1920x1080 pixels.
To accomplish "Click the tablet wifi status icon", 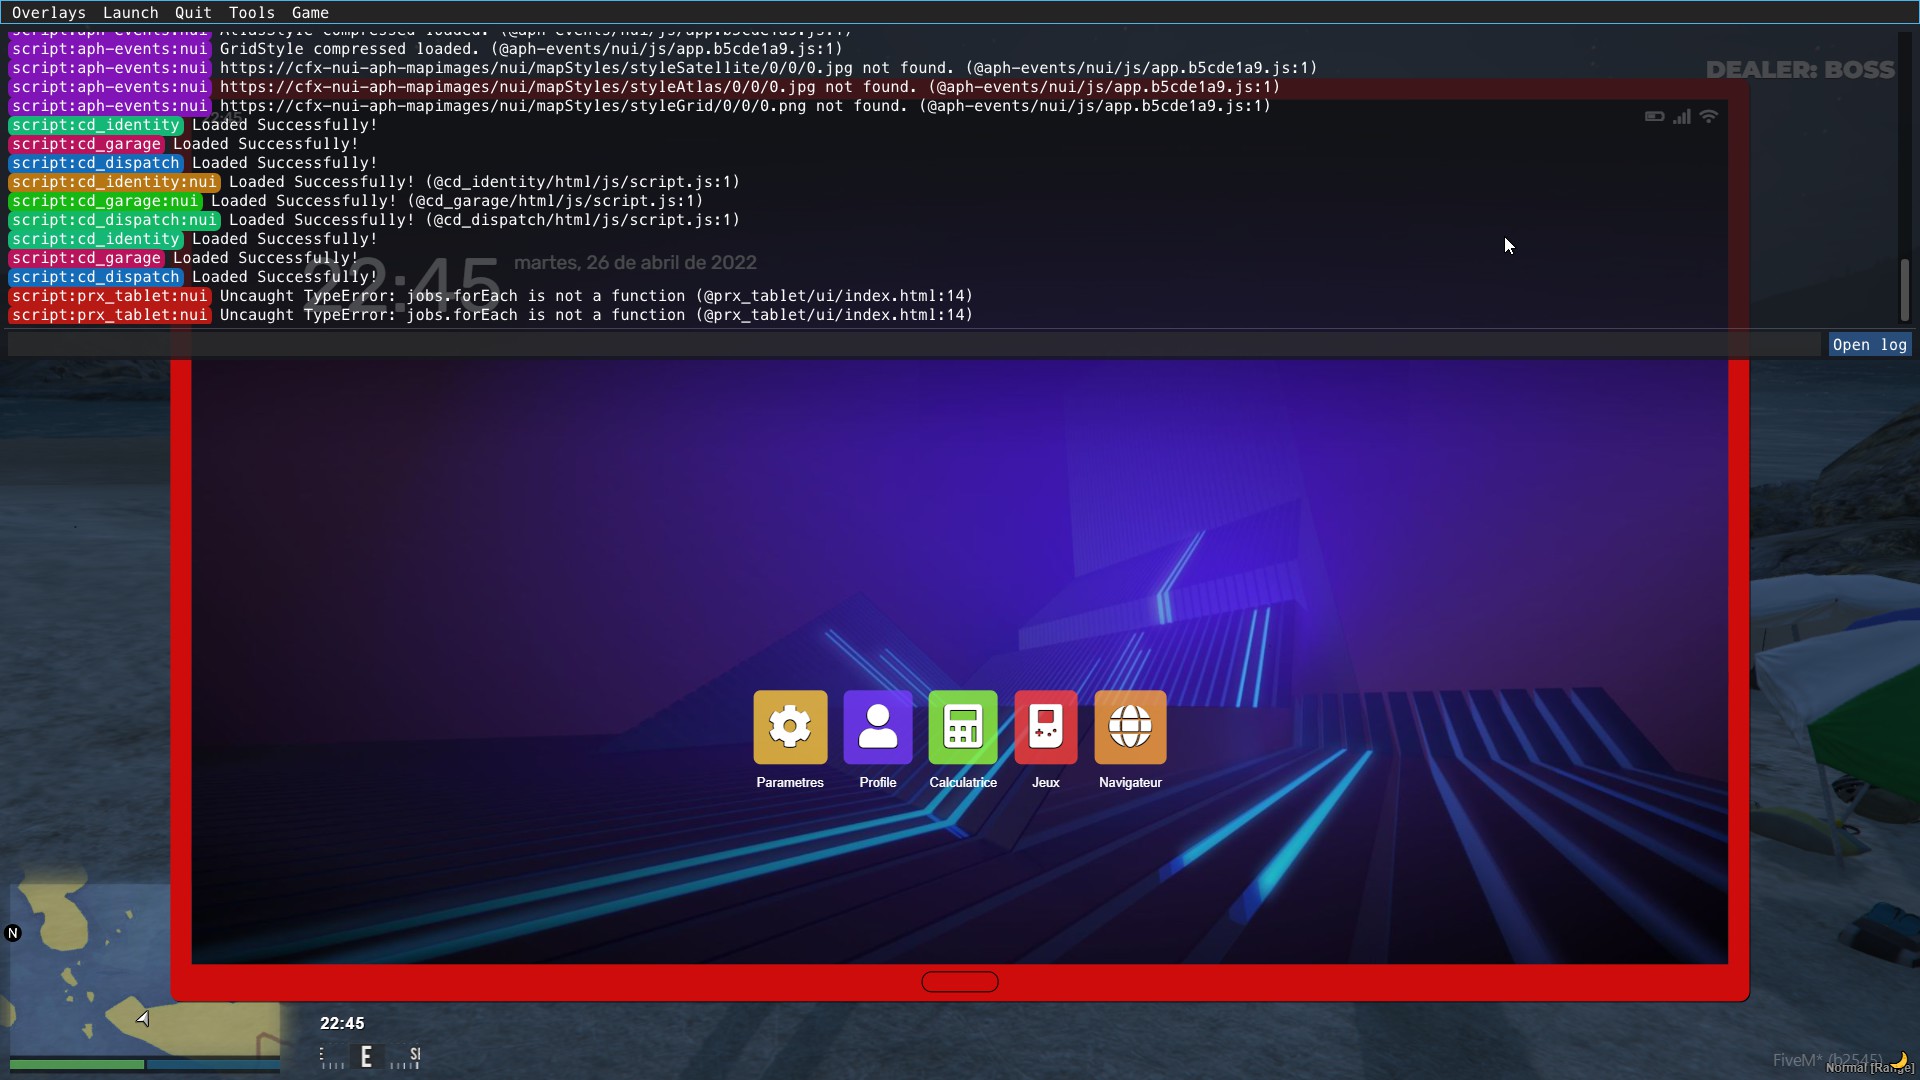I will [x=1709, y=117].
